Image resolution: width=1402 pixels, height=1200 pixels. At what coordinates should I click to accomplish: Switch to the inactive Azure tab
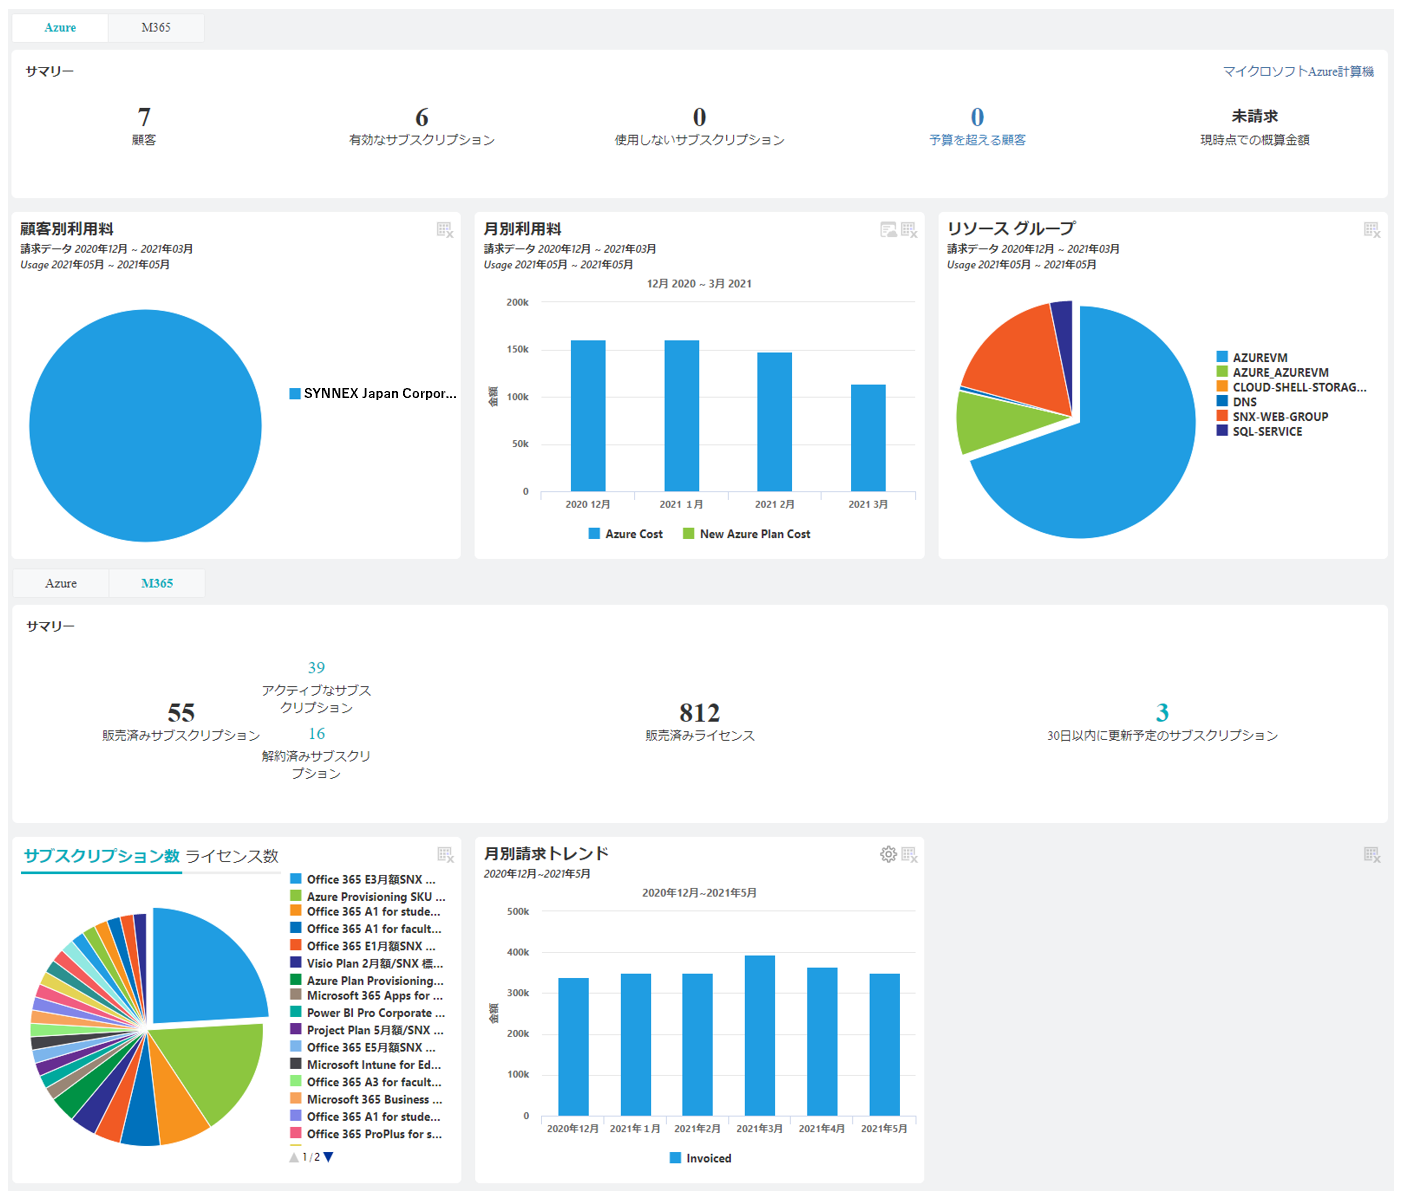(x=61, y=583)
